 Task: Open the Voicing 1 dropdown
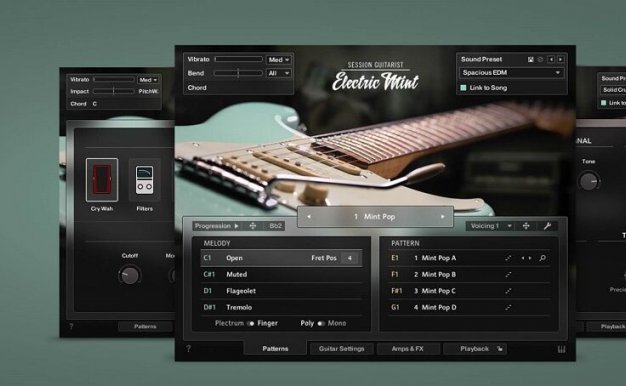pyautogui.click(x=491, y=226)
